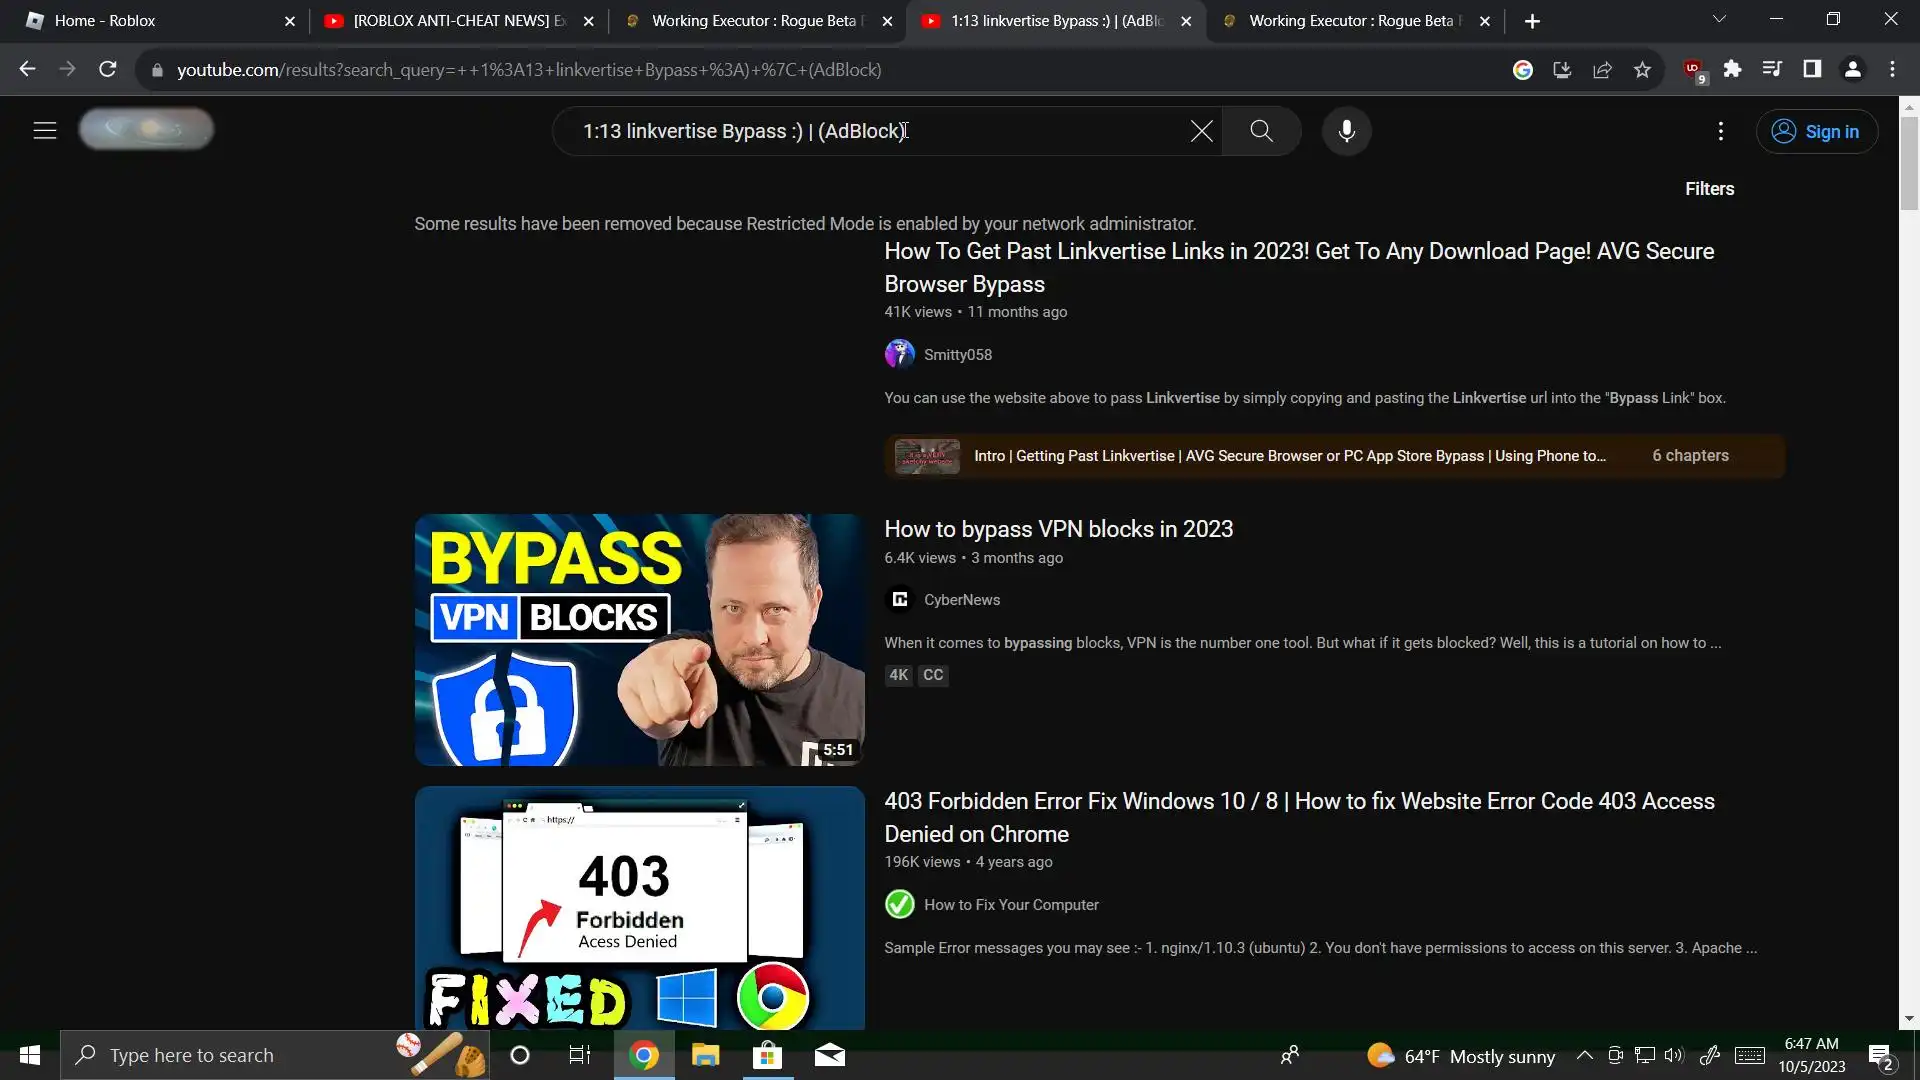Open the YouTube hamburger guide menu

[x=45, y=131]
